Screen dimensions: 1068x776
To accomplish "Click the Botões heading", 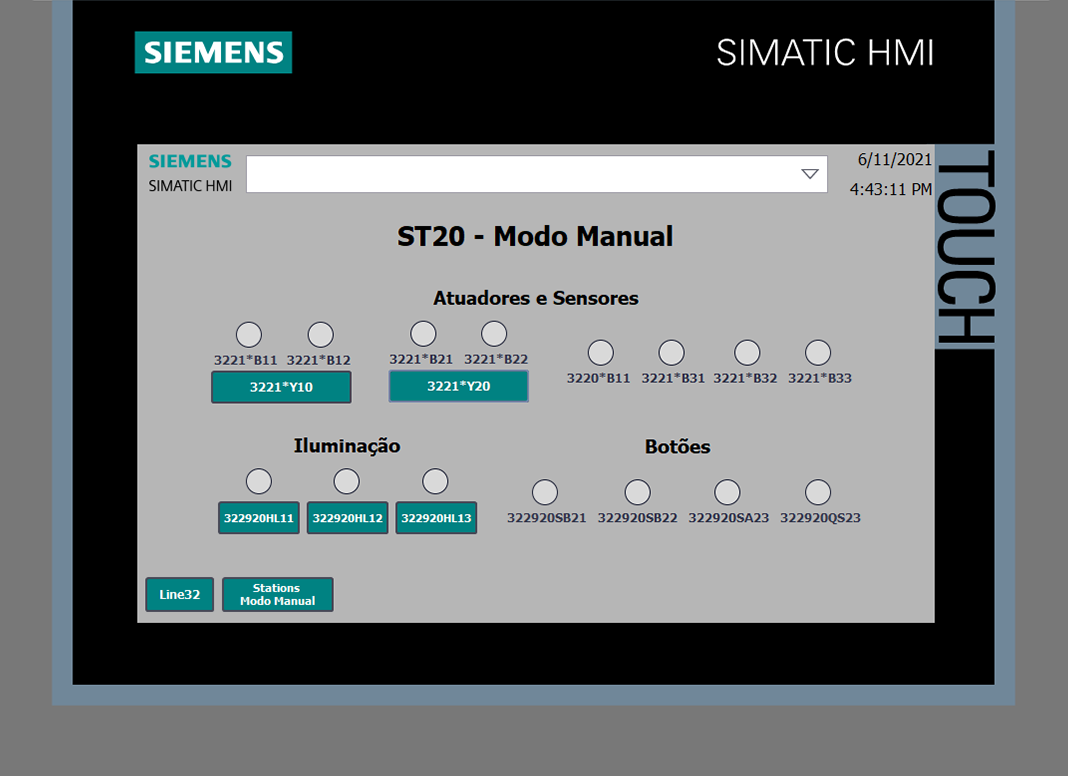I will coord(678,447).
